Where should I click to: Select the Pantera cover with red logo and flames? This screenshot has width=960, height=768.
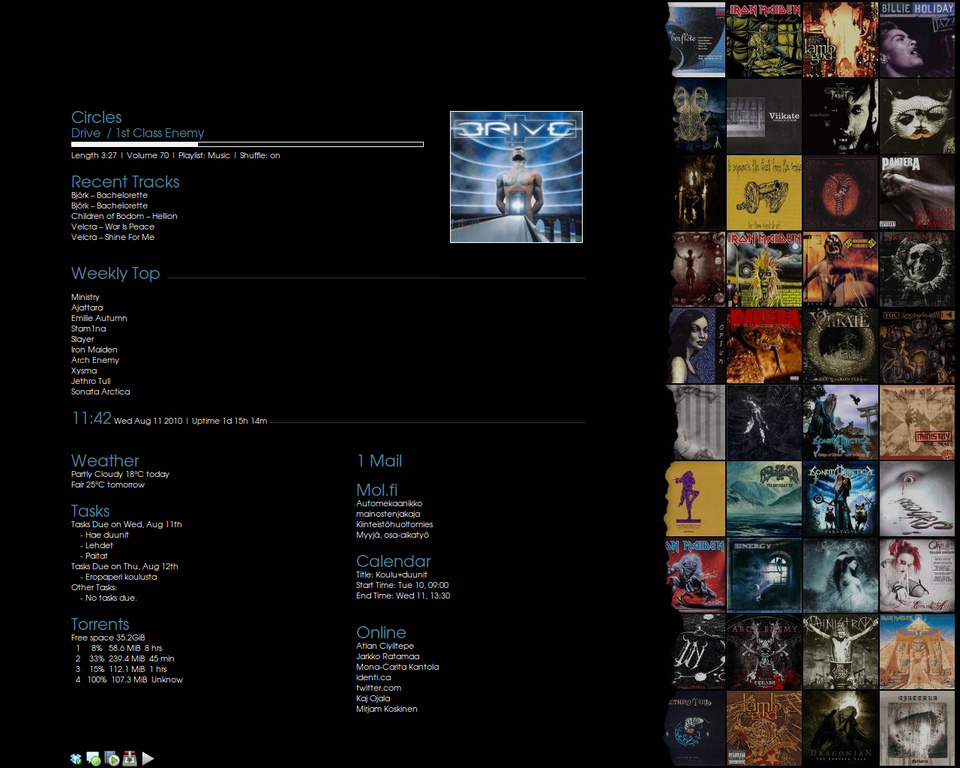click(x=764, y=345)
